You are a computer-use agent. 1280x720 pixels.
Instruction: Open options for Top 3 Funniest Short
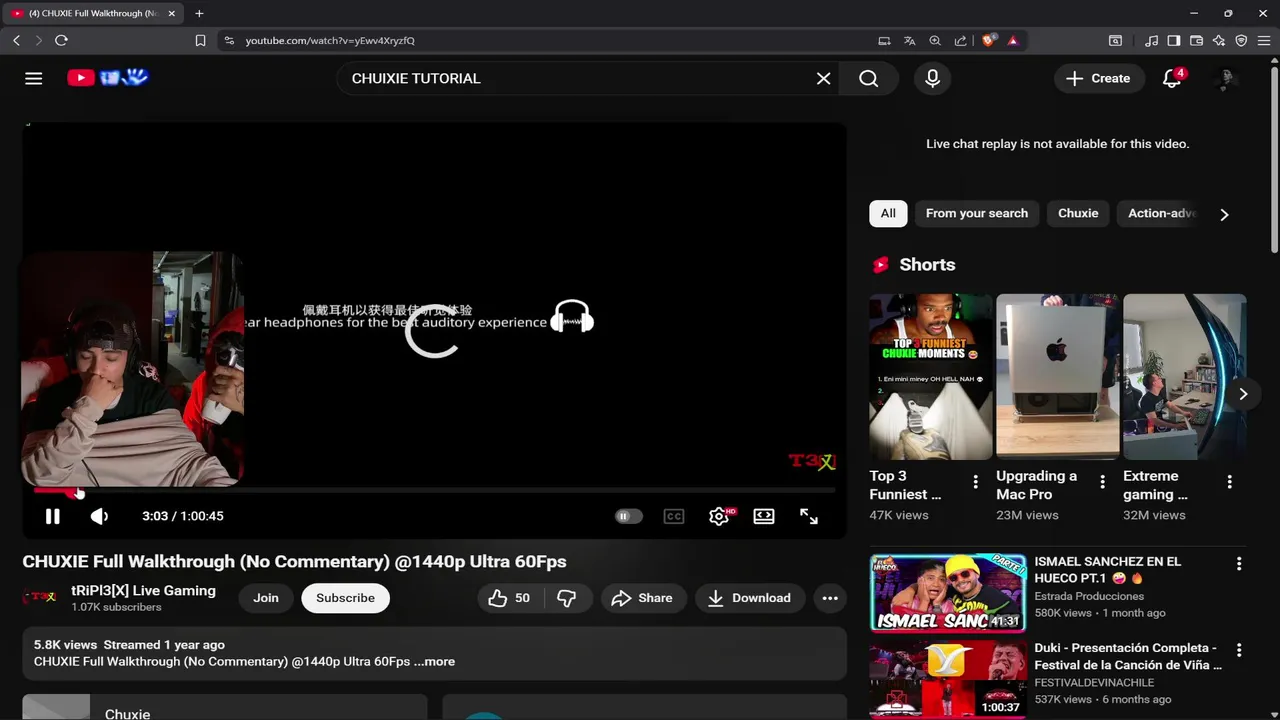pos(976,482)
